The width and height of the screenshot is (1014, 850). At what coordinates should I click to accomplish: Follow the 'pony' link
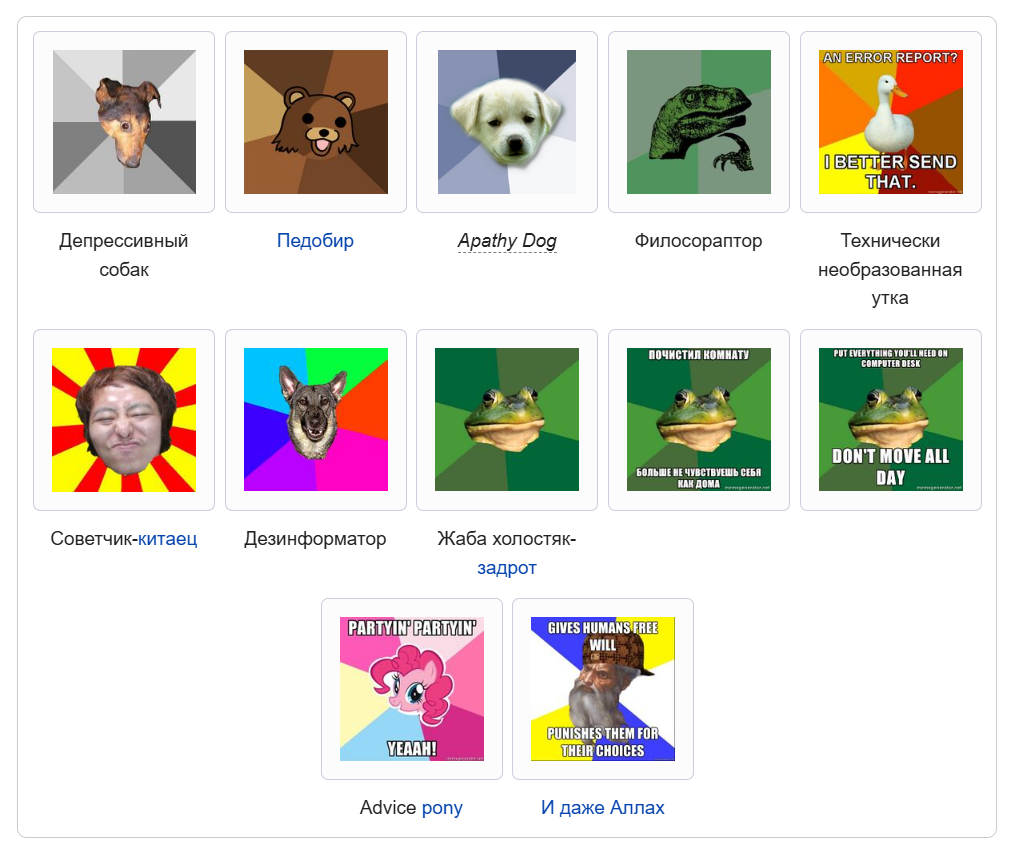[x=442, y=808]
